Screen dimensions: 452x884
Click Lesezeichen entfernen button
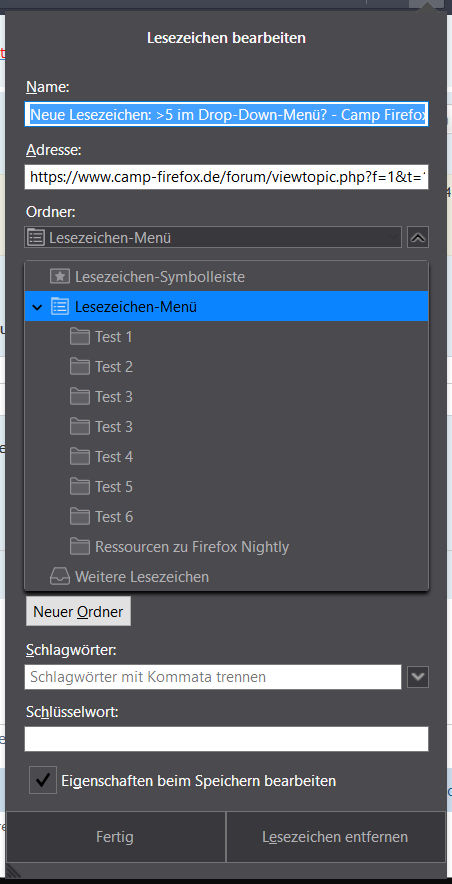(335, 837)
